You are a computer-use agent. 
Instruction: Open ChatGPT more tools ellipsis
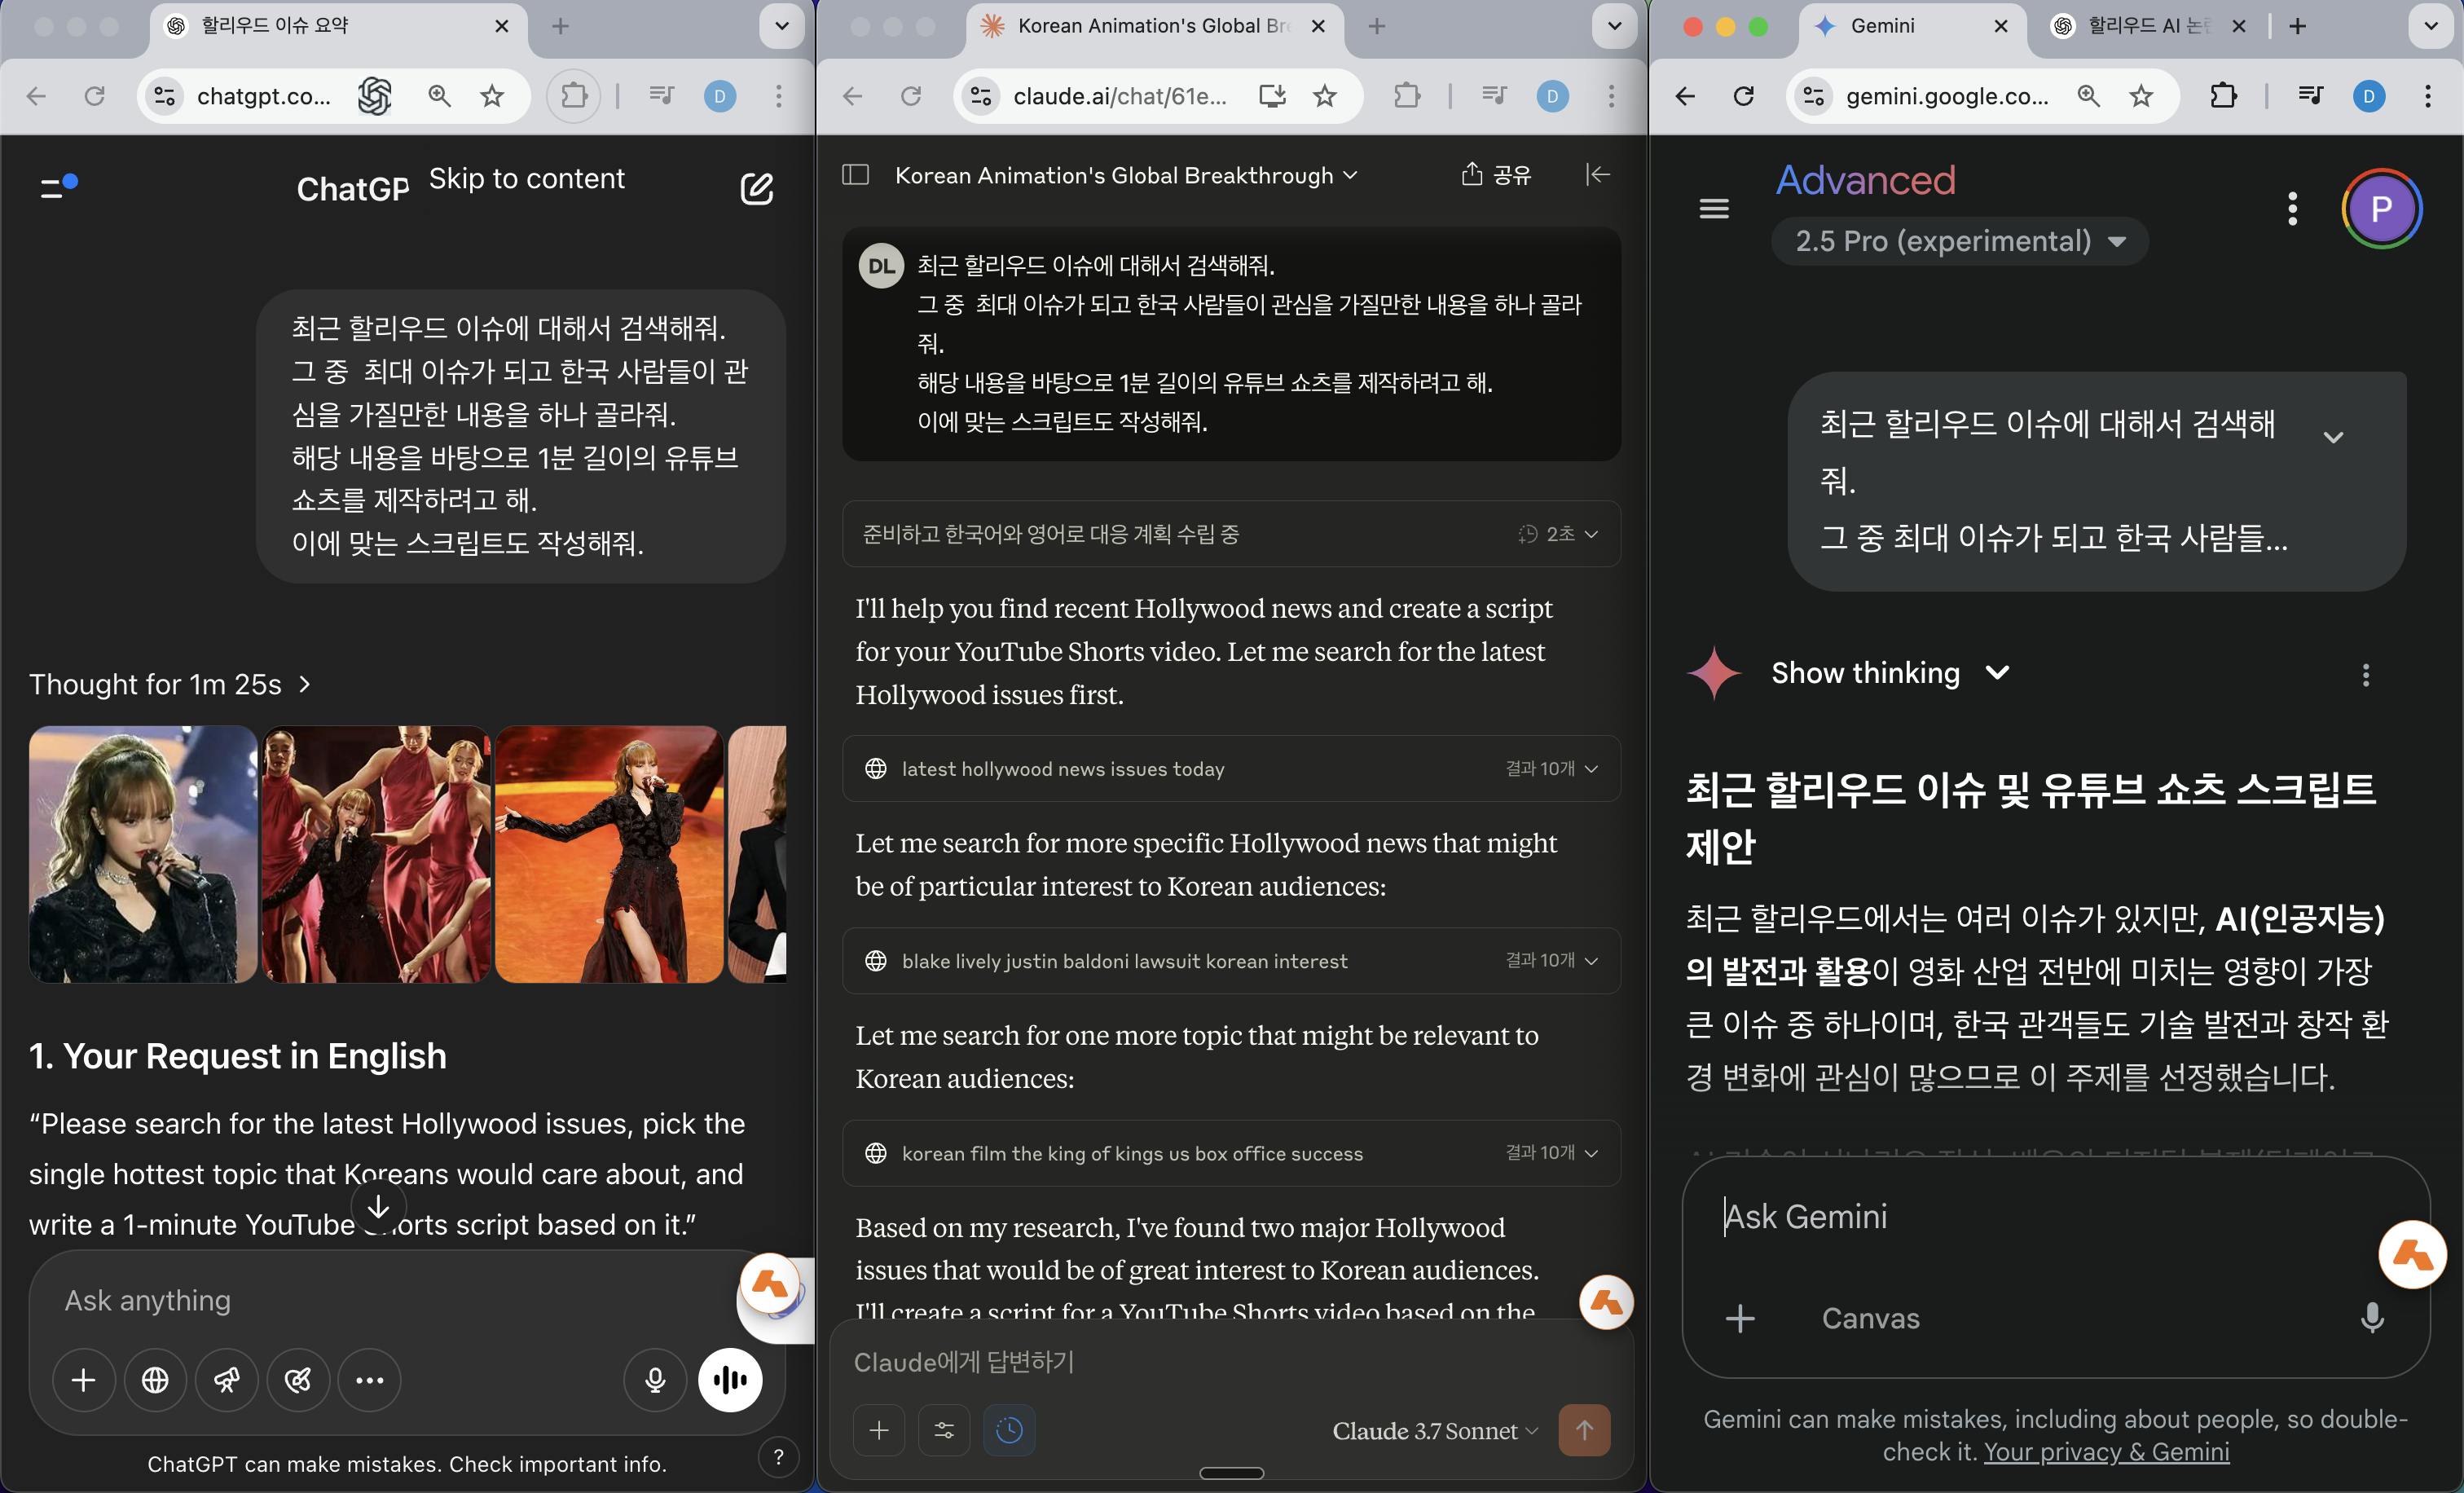point(370,1380)
